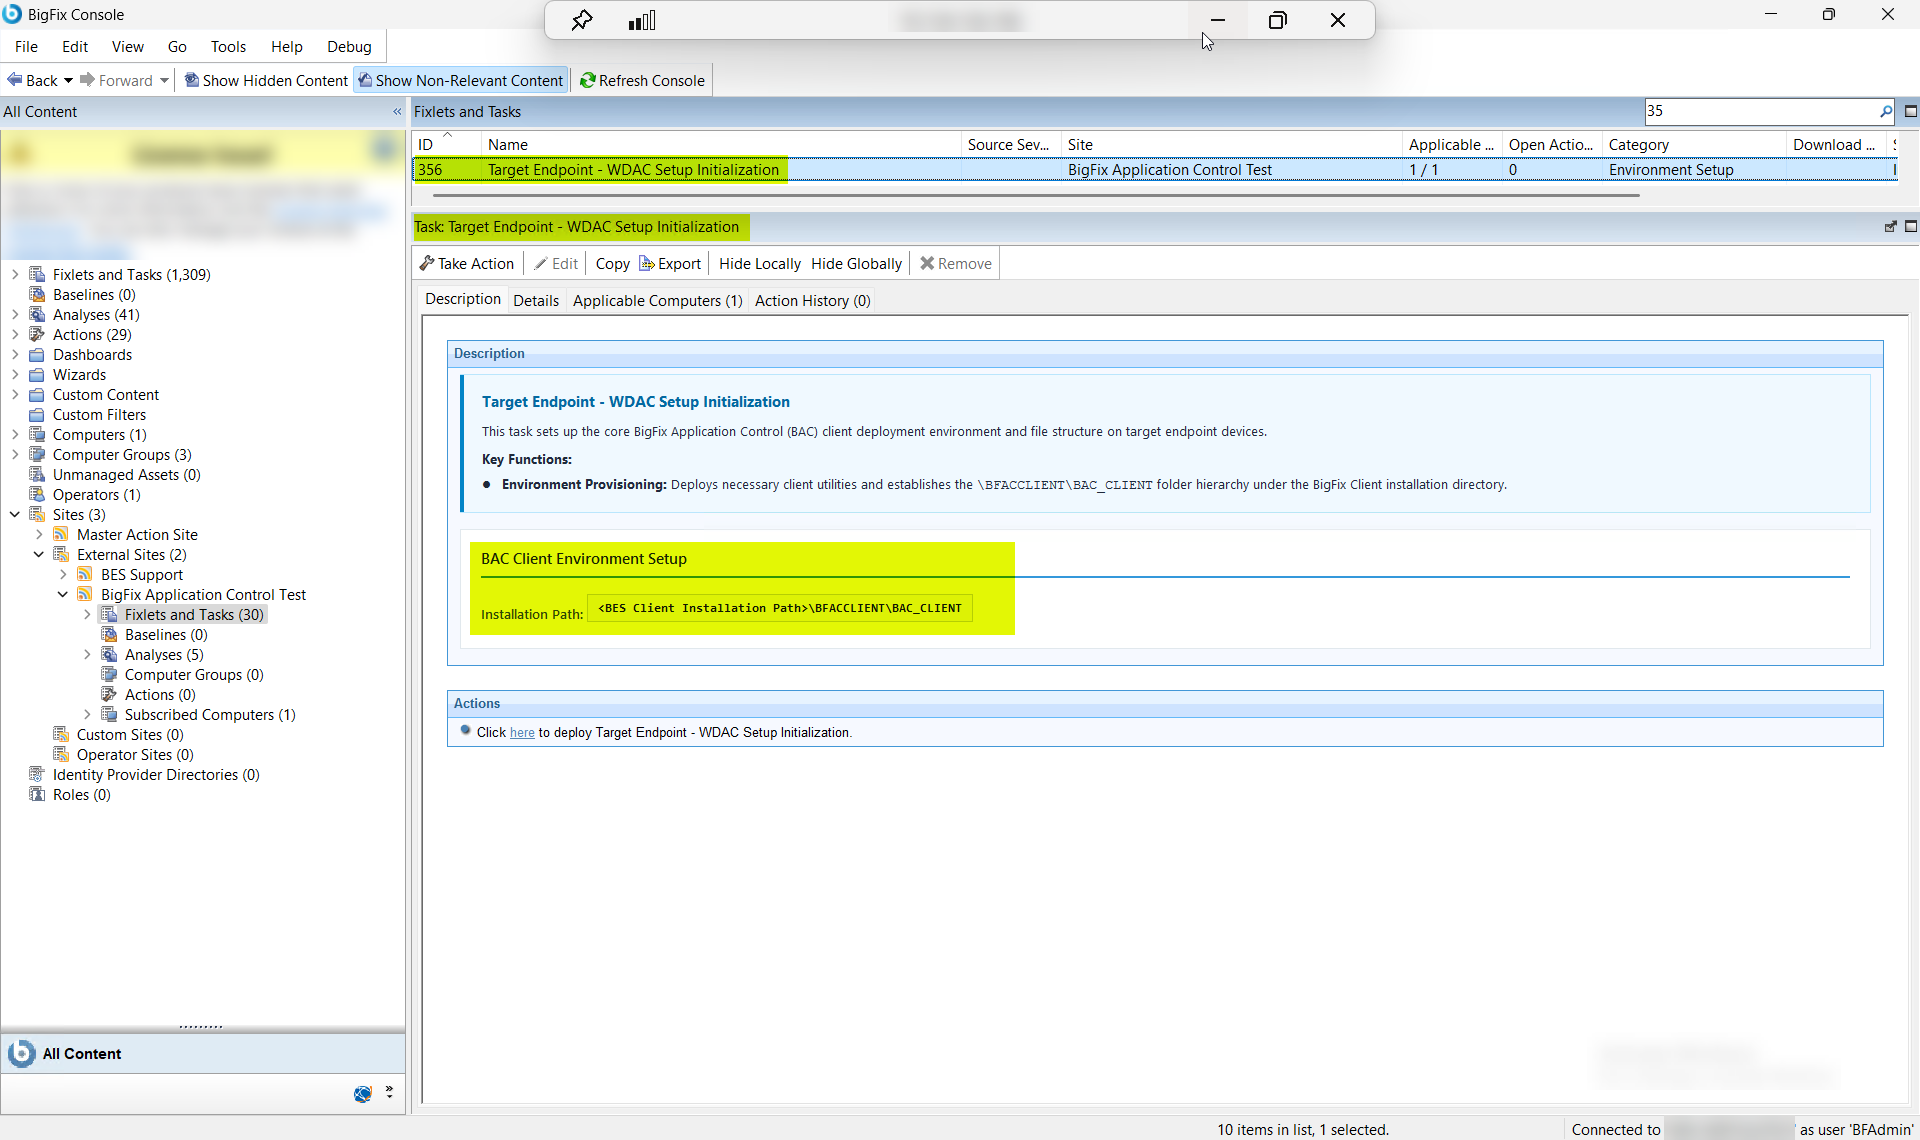Click the Hide Globally button

(x=856, y=263)
